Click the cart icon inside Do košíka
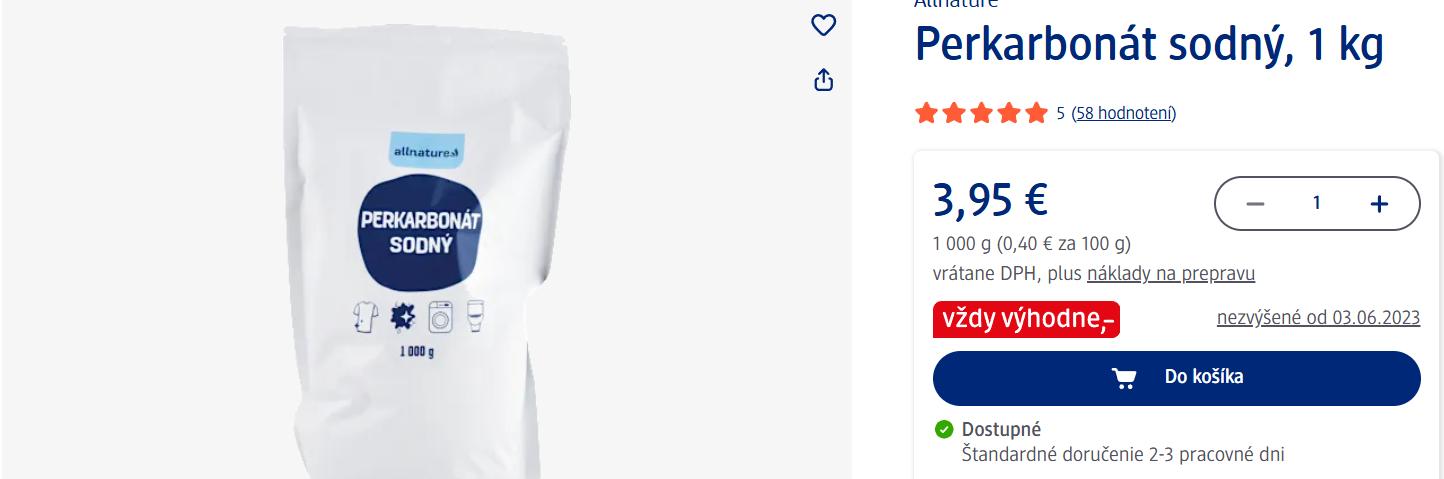This screenshot has height=479, width=1444. click(x=1124, y=377)
